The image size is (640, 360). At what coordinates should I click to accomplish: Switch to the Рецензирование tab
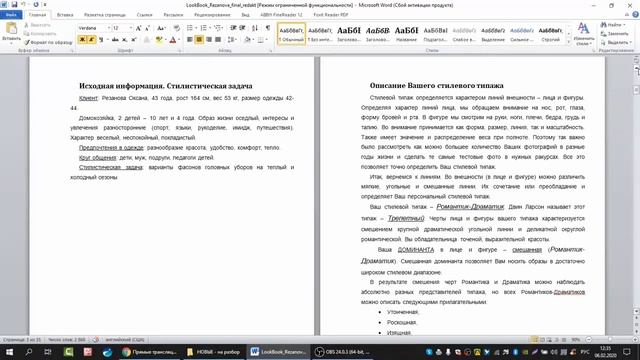pyautogui.click(x=212, y=15)
